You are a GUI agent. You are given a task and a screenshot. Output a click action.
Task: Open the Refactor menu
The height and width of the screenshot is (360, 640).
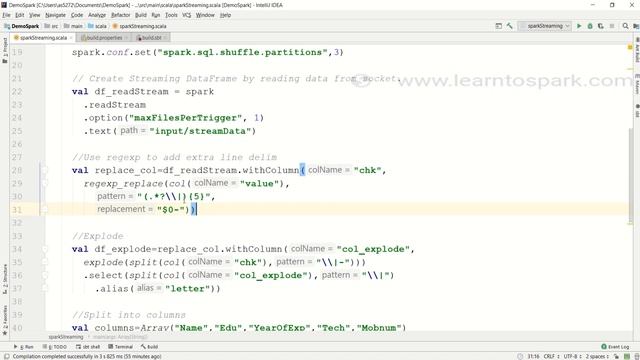[x=120, y=15]
